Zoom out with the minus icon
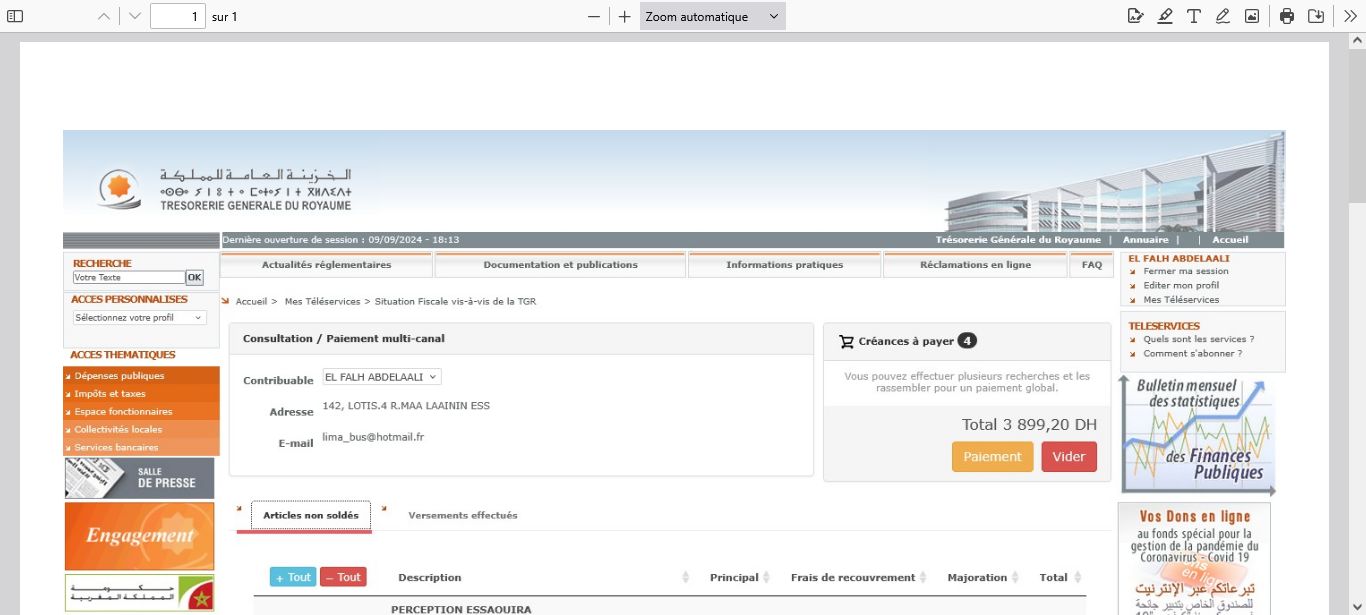This screenshot has width=1366, height=615. (x=594, y=16)
